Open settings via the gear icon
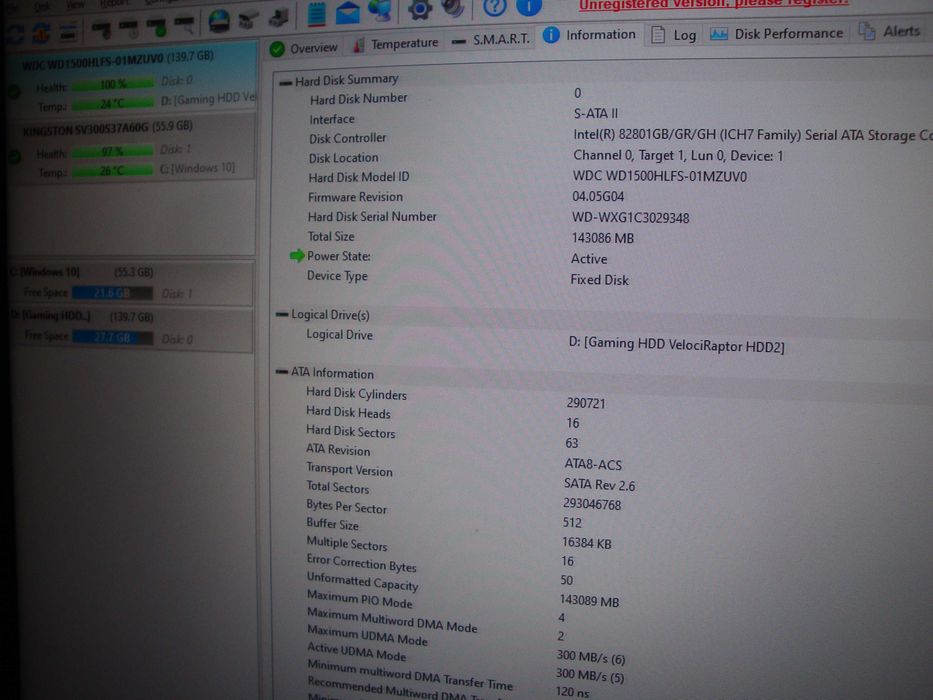The image size is (933, 700). (420, 8)
